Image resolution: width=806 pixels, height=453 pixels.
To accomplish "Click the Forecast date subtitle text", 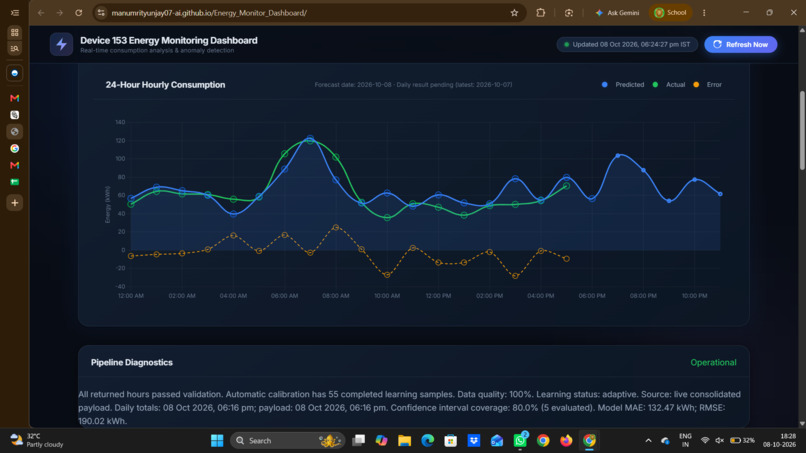I will (413, 84).
